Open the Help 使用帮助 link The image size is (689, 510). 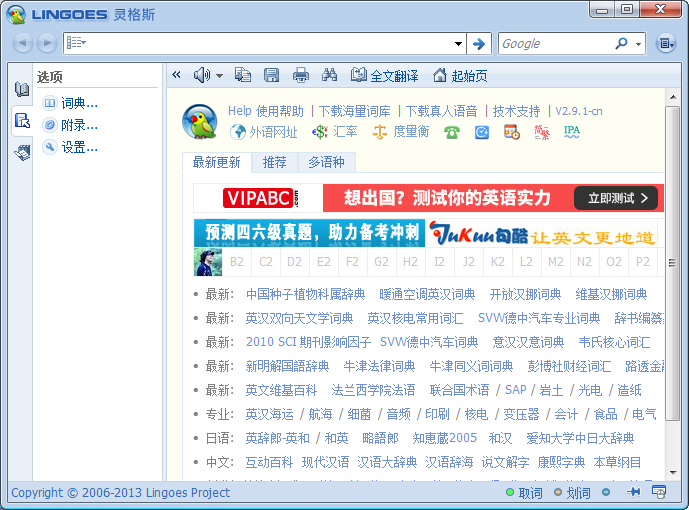(x=265, y=111)
